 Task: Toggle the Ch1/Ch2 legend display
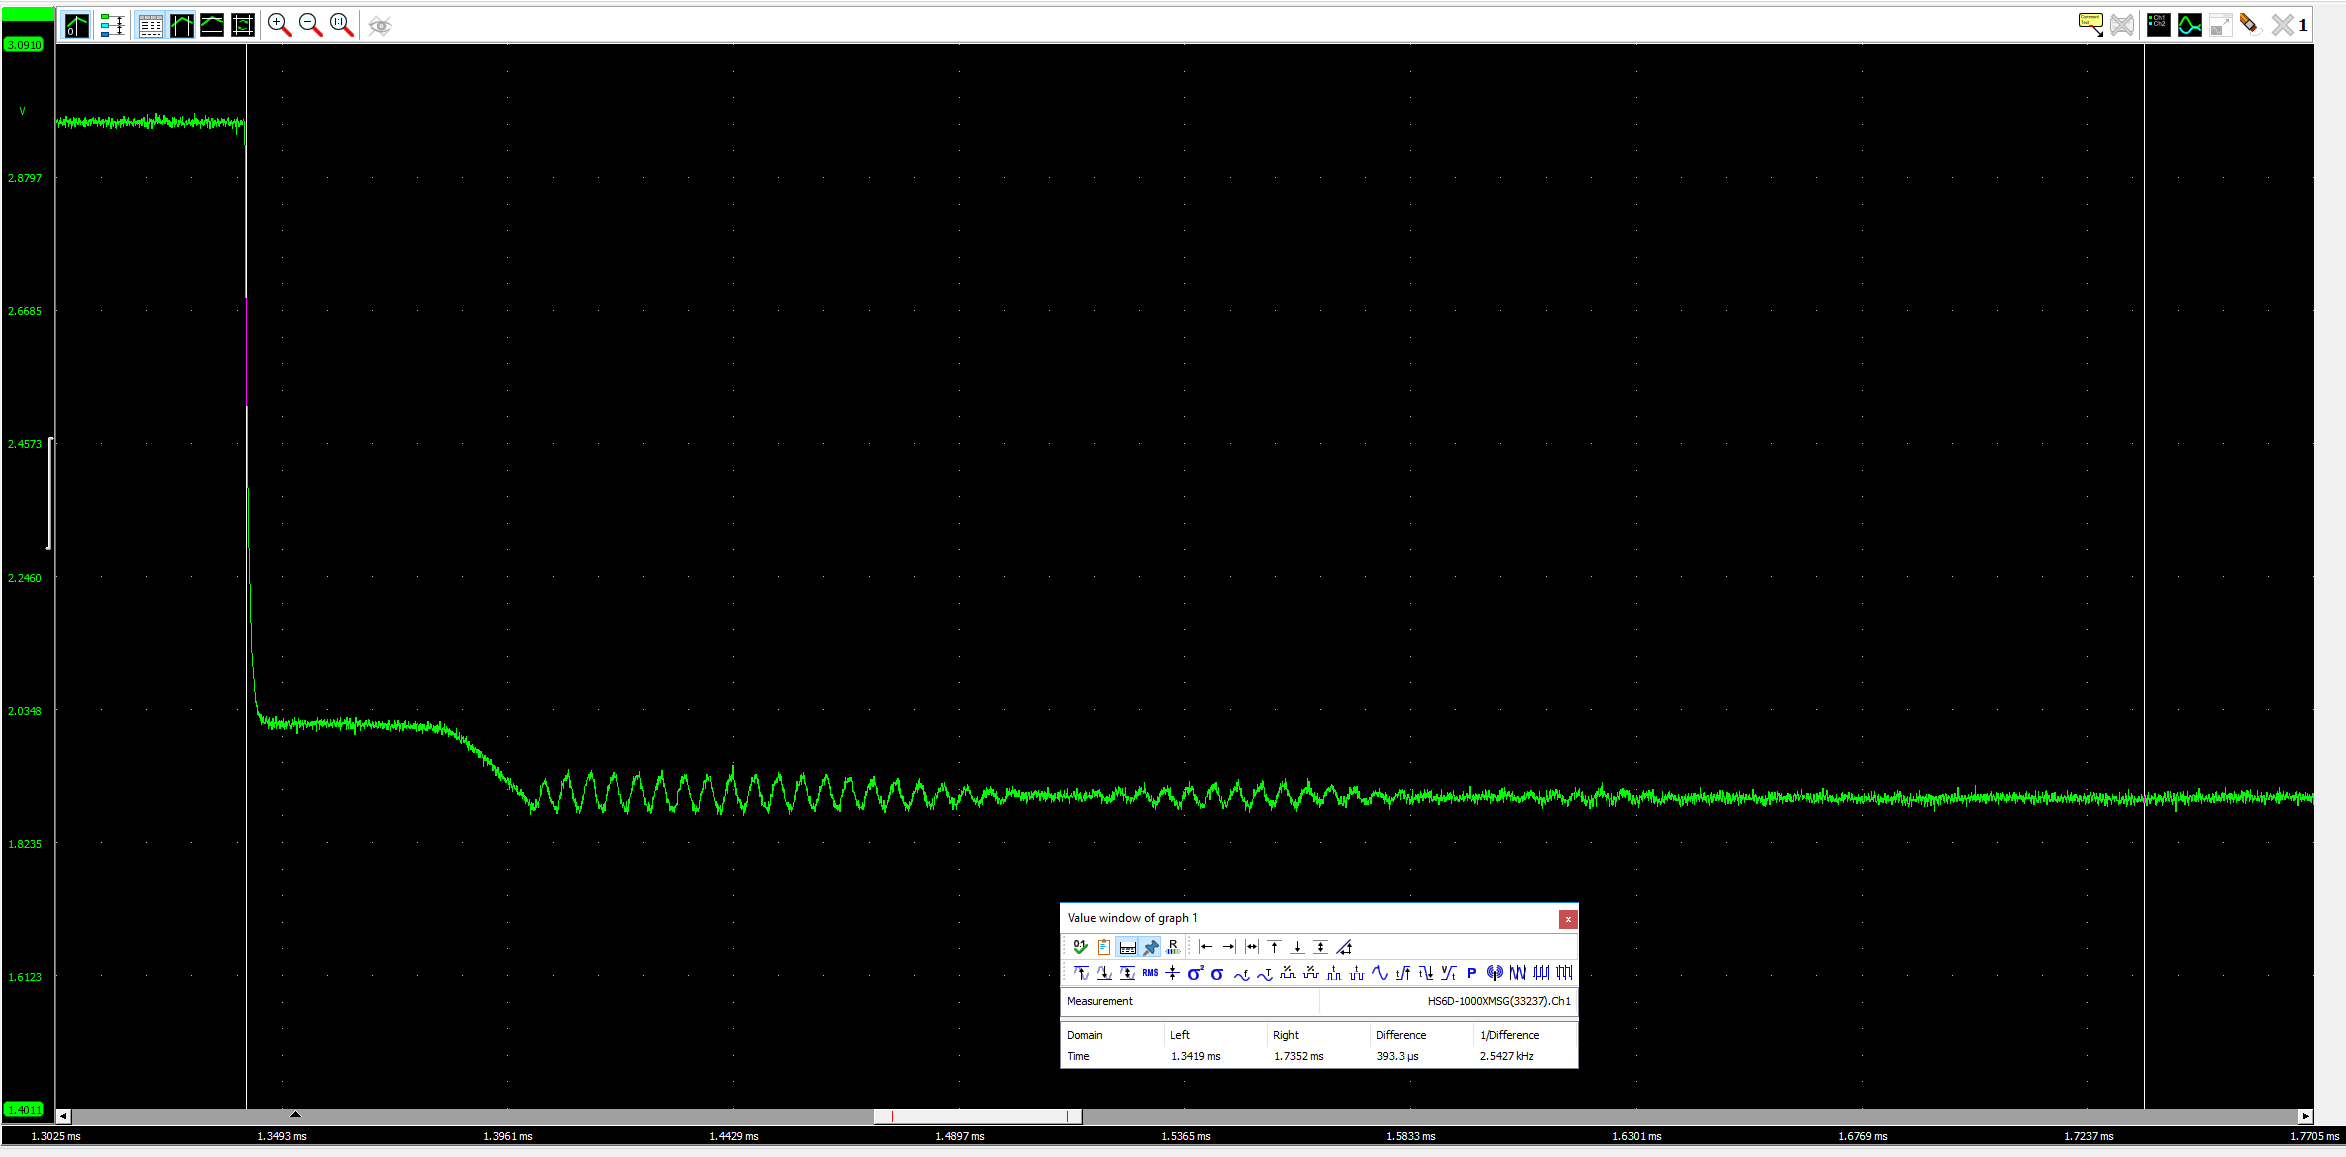[x=2158, y=24]
